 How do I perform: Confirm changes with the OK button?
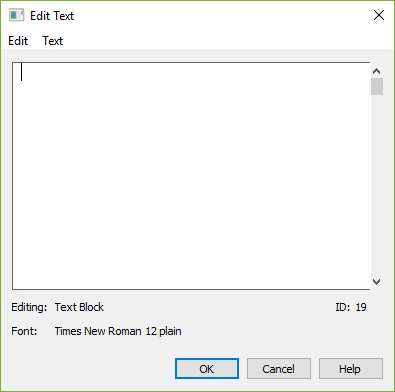207,369
